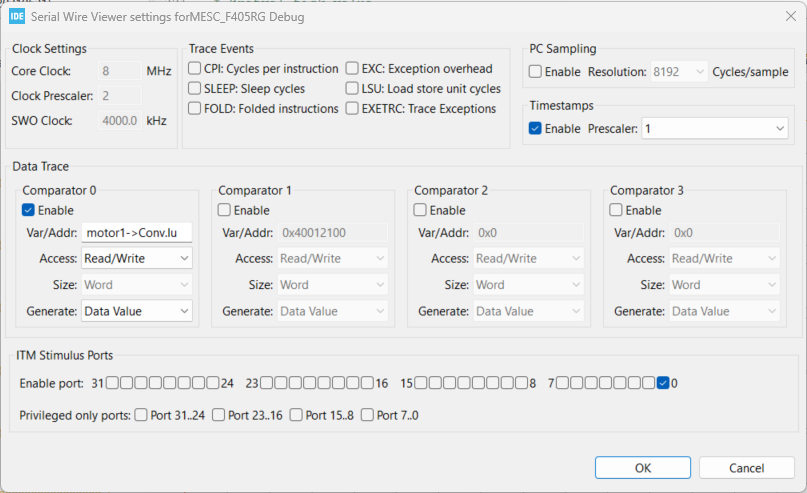
Task: Open Comparator 0 Access dropdown
Action: [137, 258]
